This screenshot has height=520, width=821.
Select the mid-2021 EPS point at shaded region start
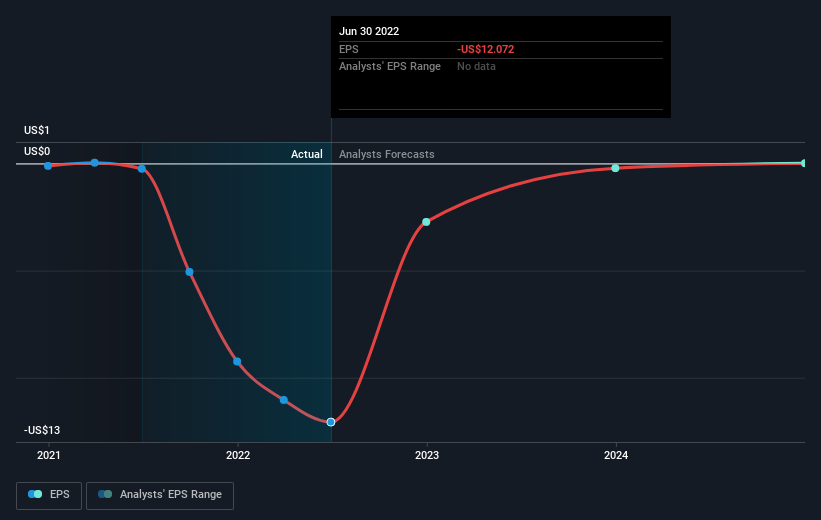pos(142,169)
